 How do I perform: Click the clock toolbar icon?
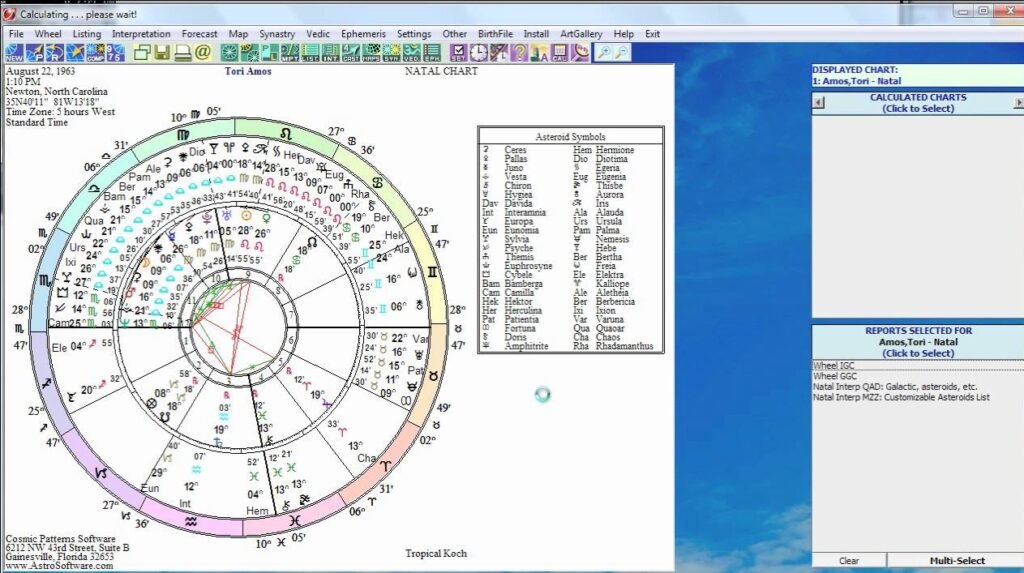[x=478, y=53]
